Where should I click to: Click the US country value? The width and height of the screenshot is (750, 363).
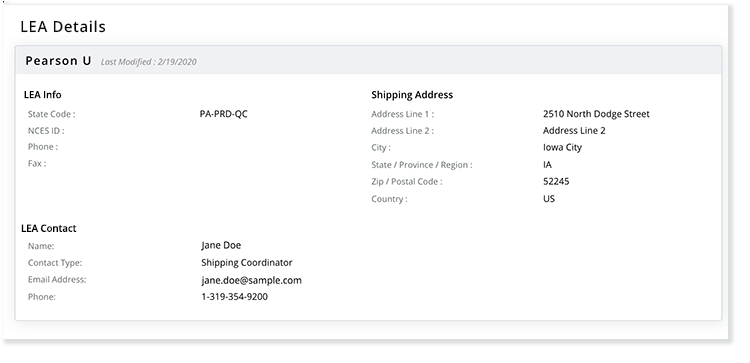[x=549, y=198]
